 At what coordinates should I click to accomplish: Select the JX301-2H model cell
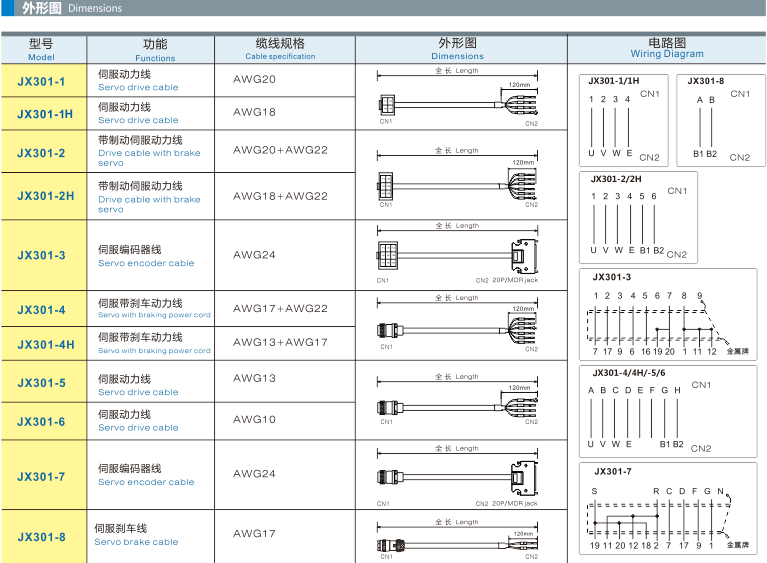coord(44,196)
